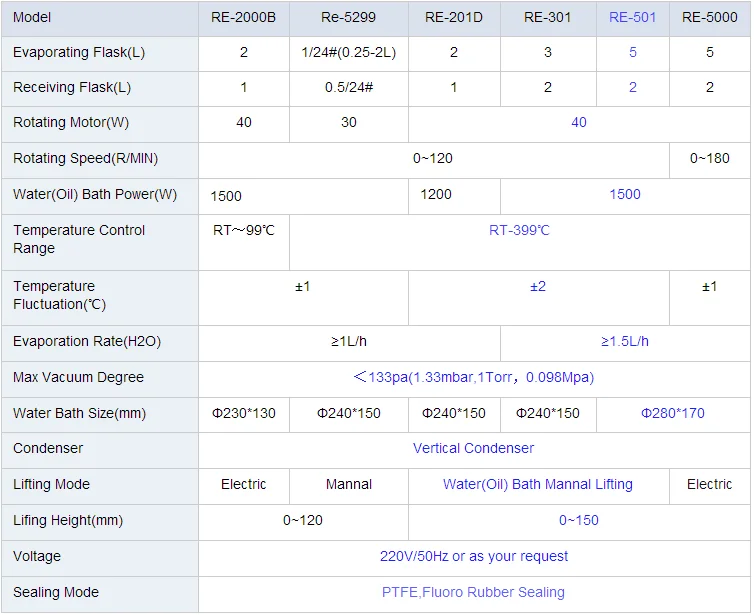Click the 220V/50Hz or as your request text
The height and width of the screenshot is (615, 754).
pos(473,556)
